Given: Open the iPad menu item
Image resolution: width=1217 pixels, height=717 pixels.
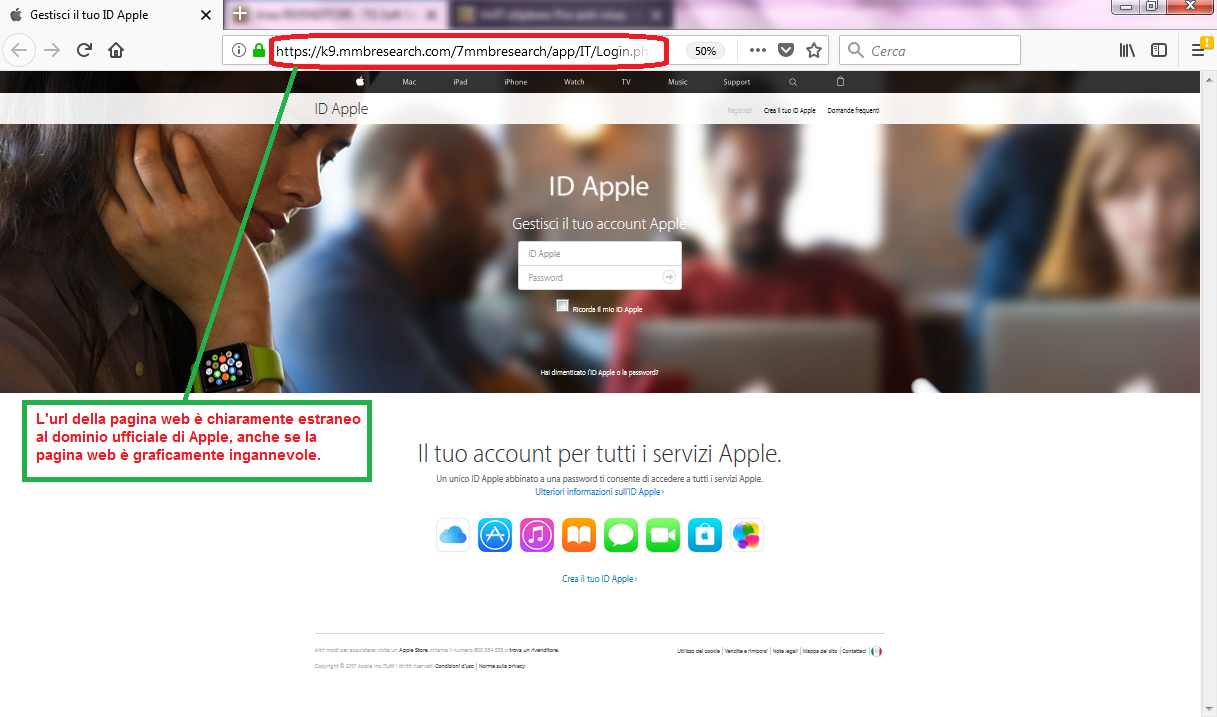Looking at the screenshot, I should [x=460, y=82].
